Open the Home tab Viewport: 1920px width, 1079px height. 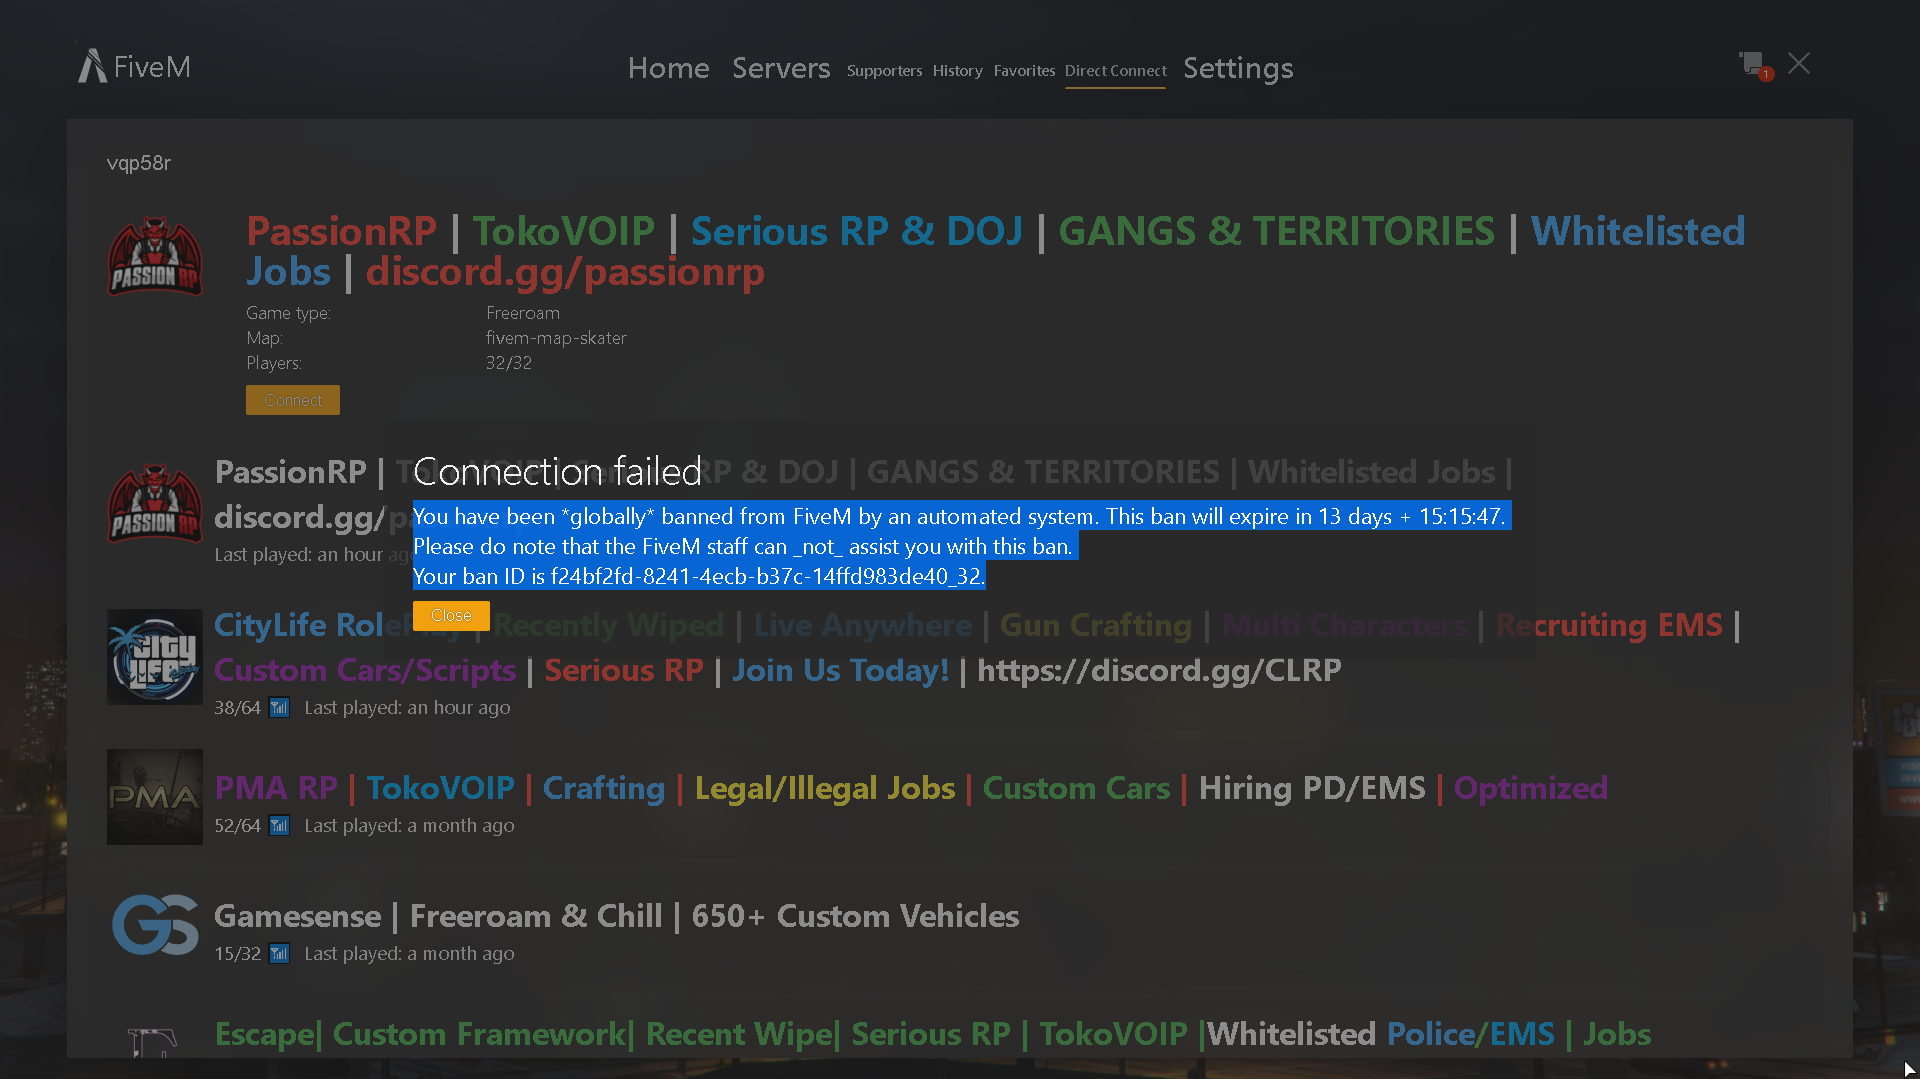669,68
